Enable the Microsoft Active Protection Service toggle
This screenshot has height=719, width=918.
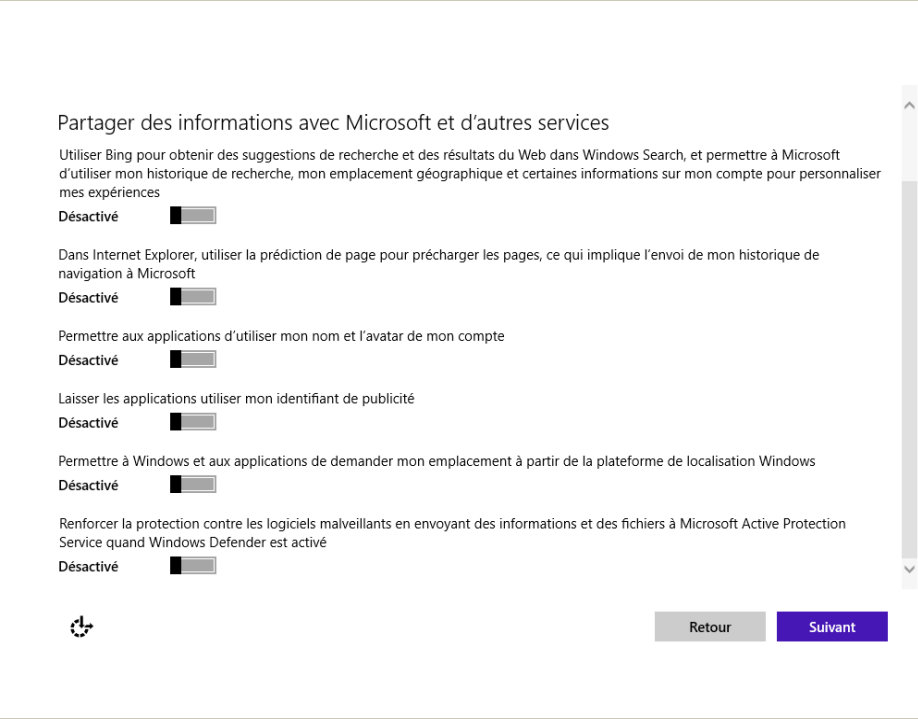(193, 566)
